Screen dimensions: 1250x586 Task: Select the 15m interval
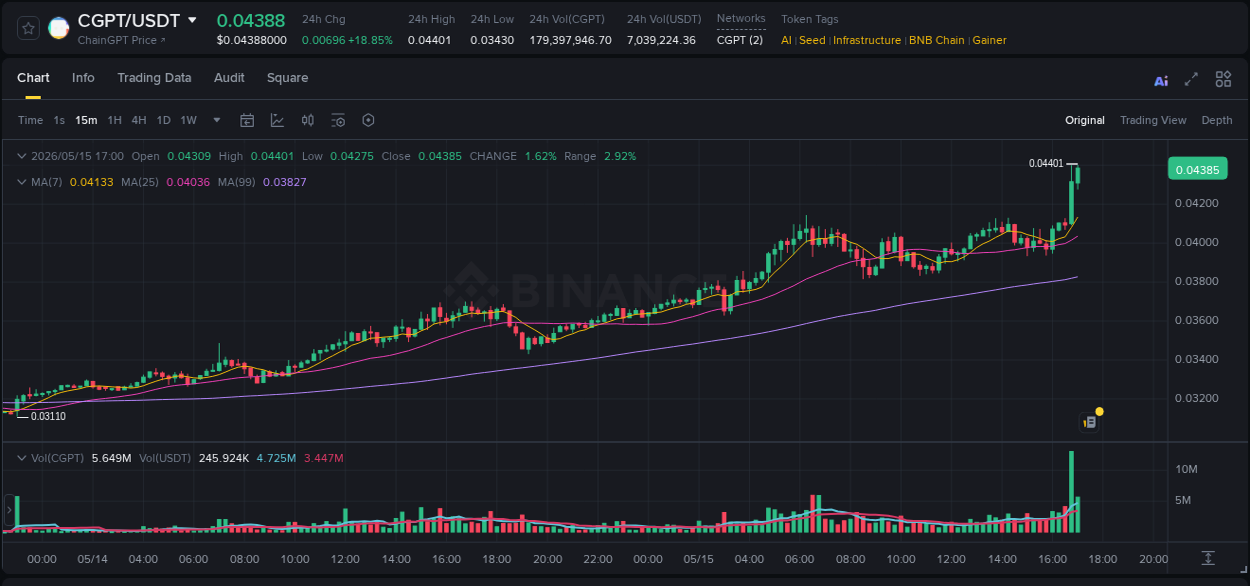86,120
